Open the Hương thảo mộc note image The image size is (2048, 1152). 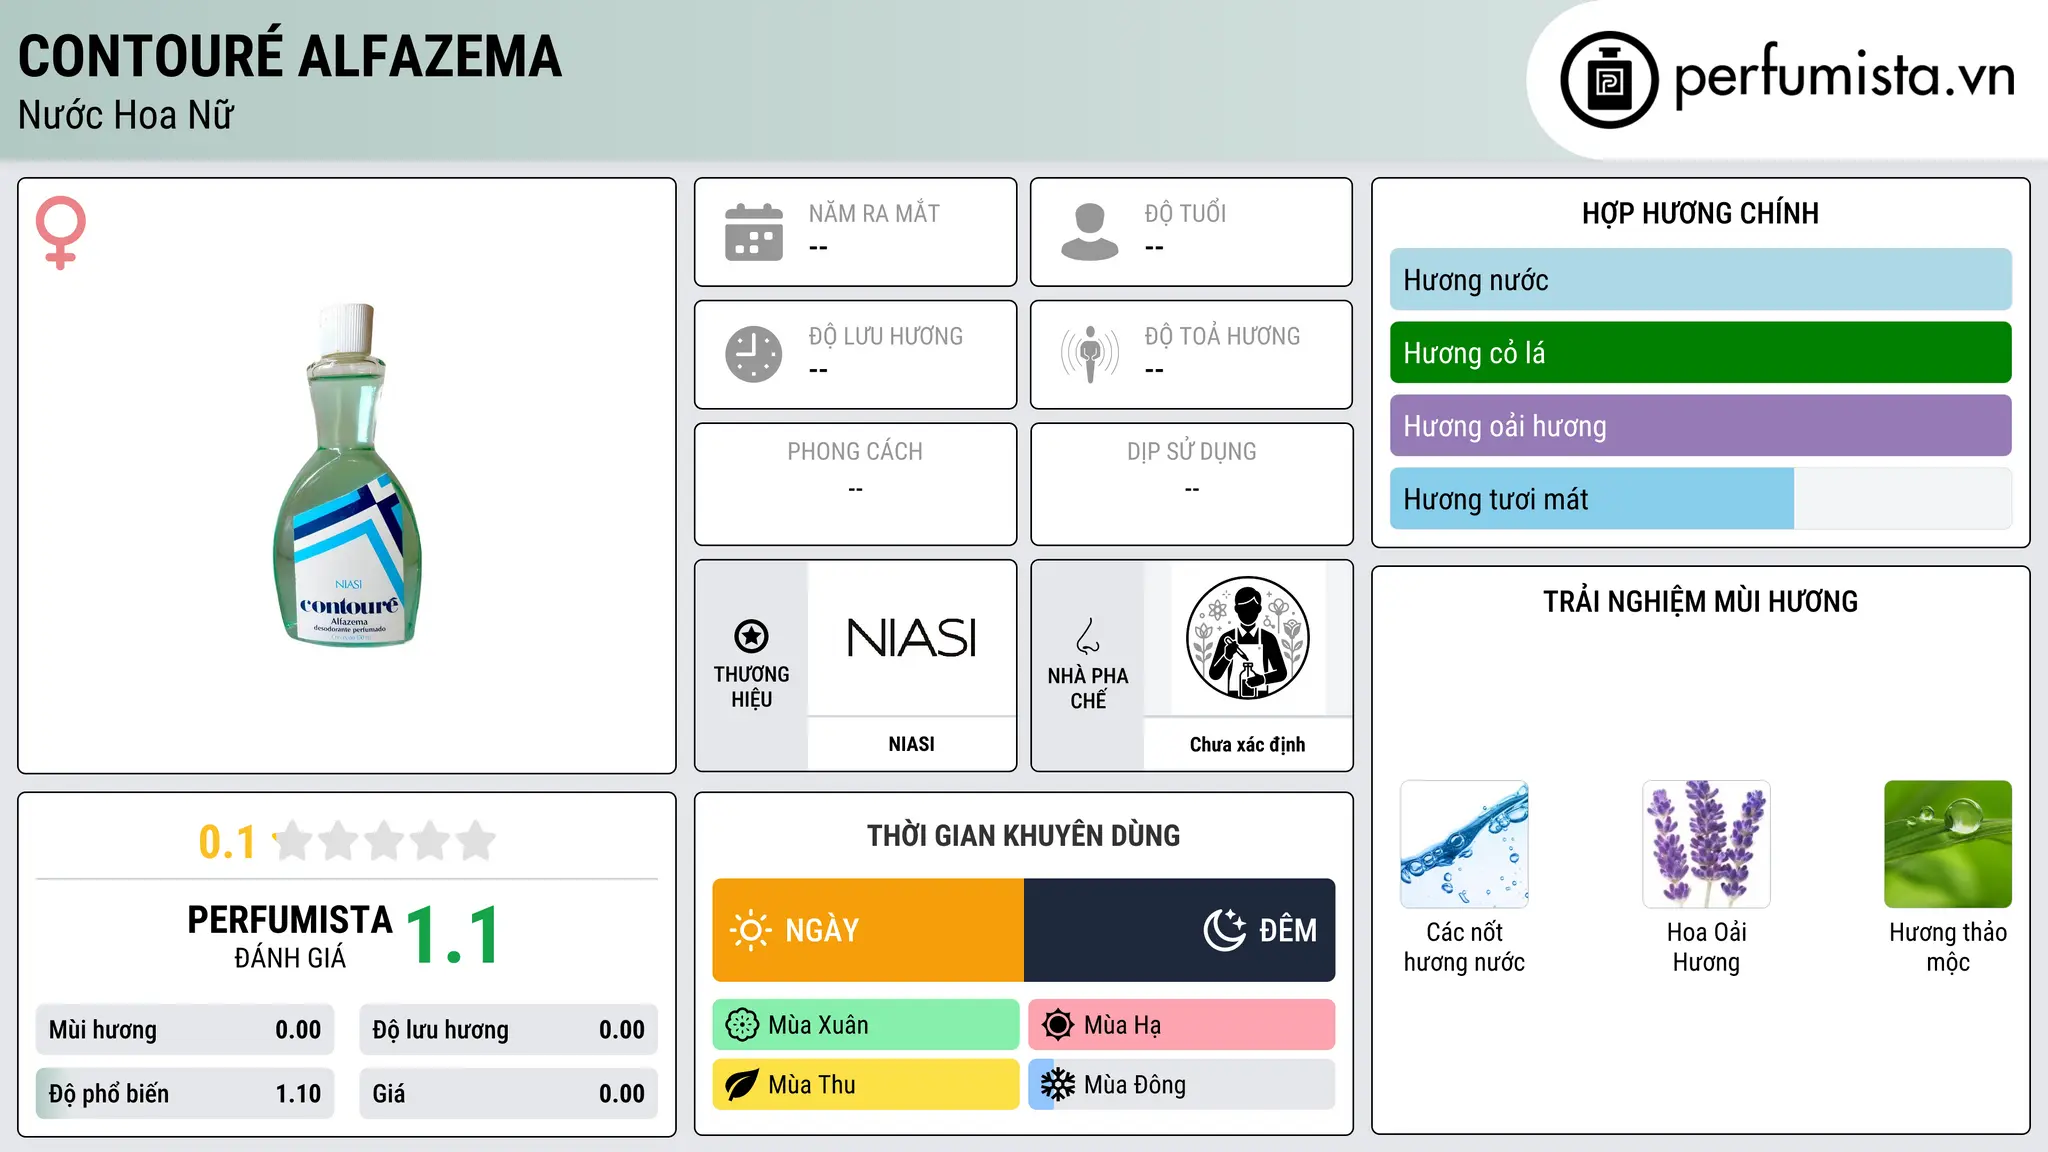(1948, 844)
